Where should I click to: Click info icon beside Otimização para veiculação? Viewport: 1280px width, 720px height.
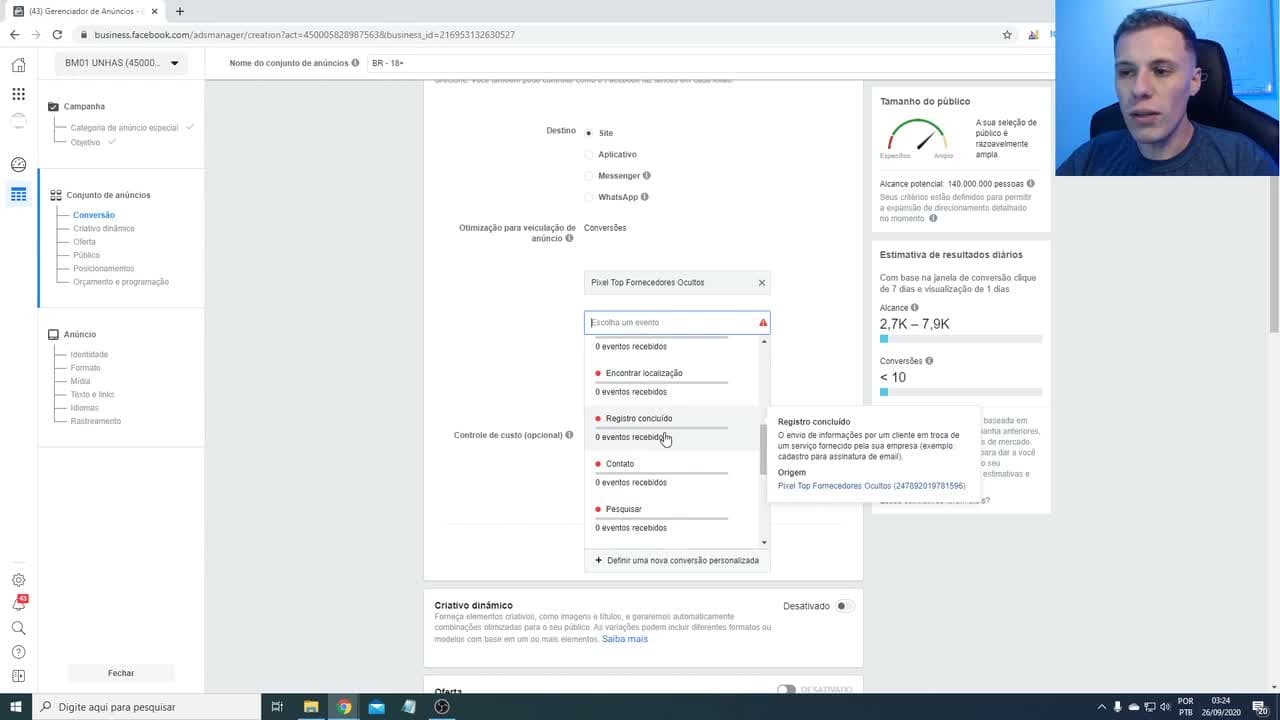(x=569, y=239)
